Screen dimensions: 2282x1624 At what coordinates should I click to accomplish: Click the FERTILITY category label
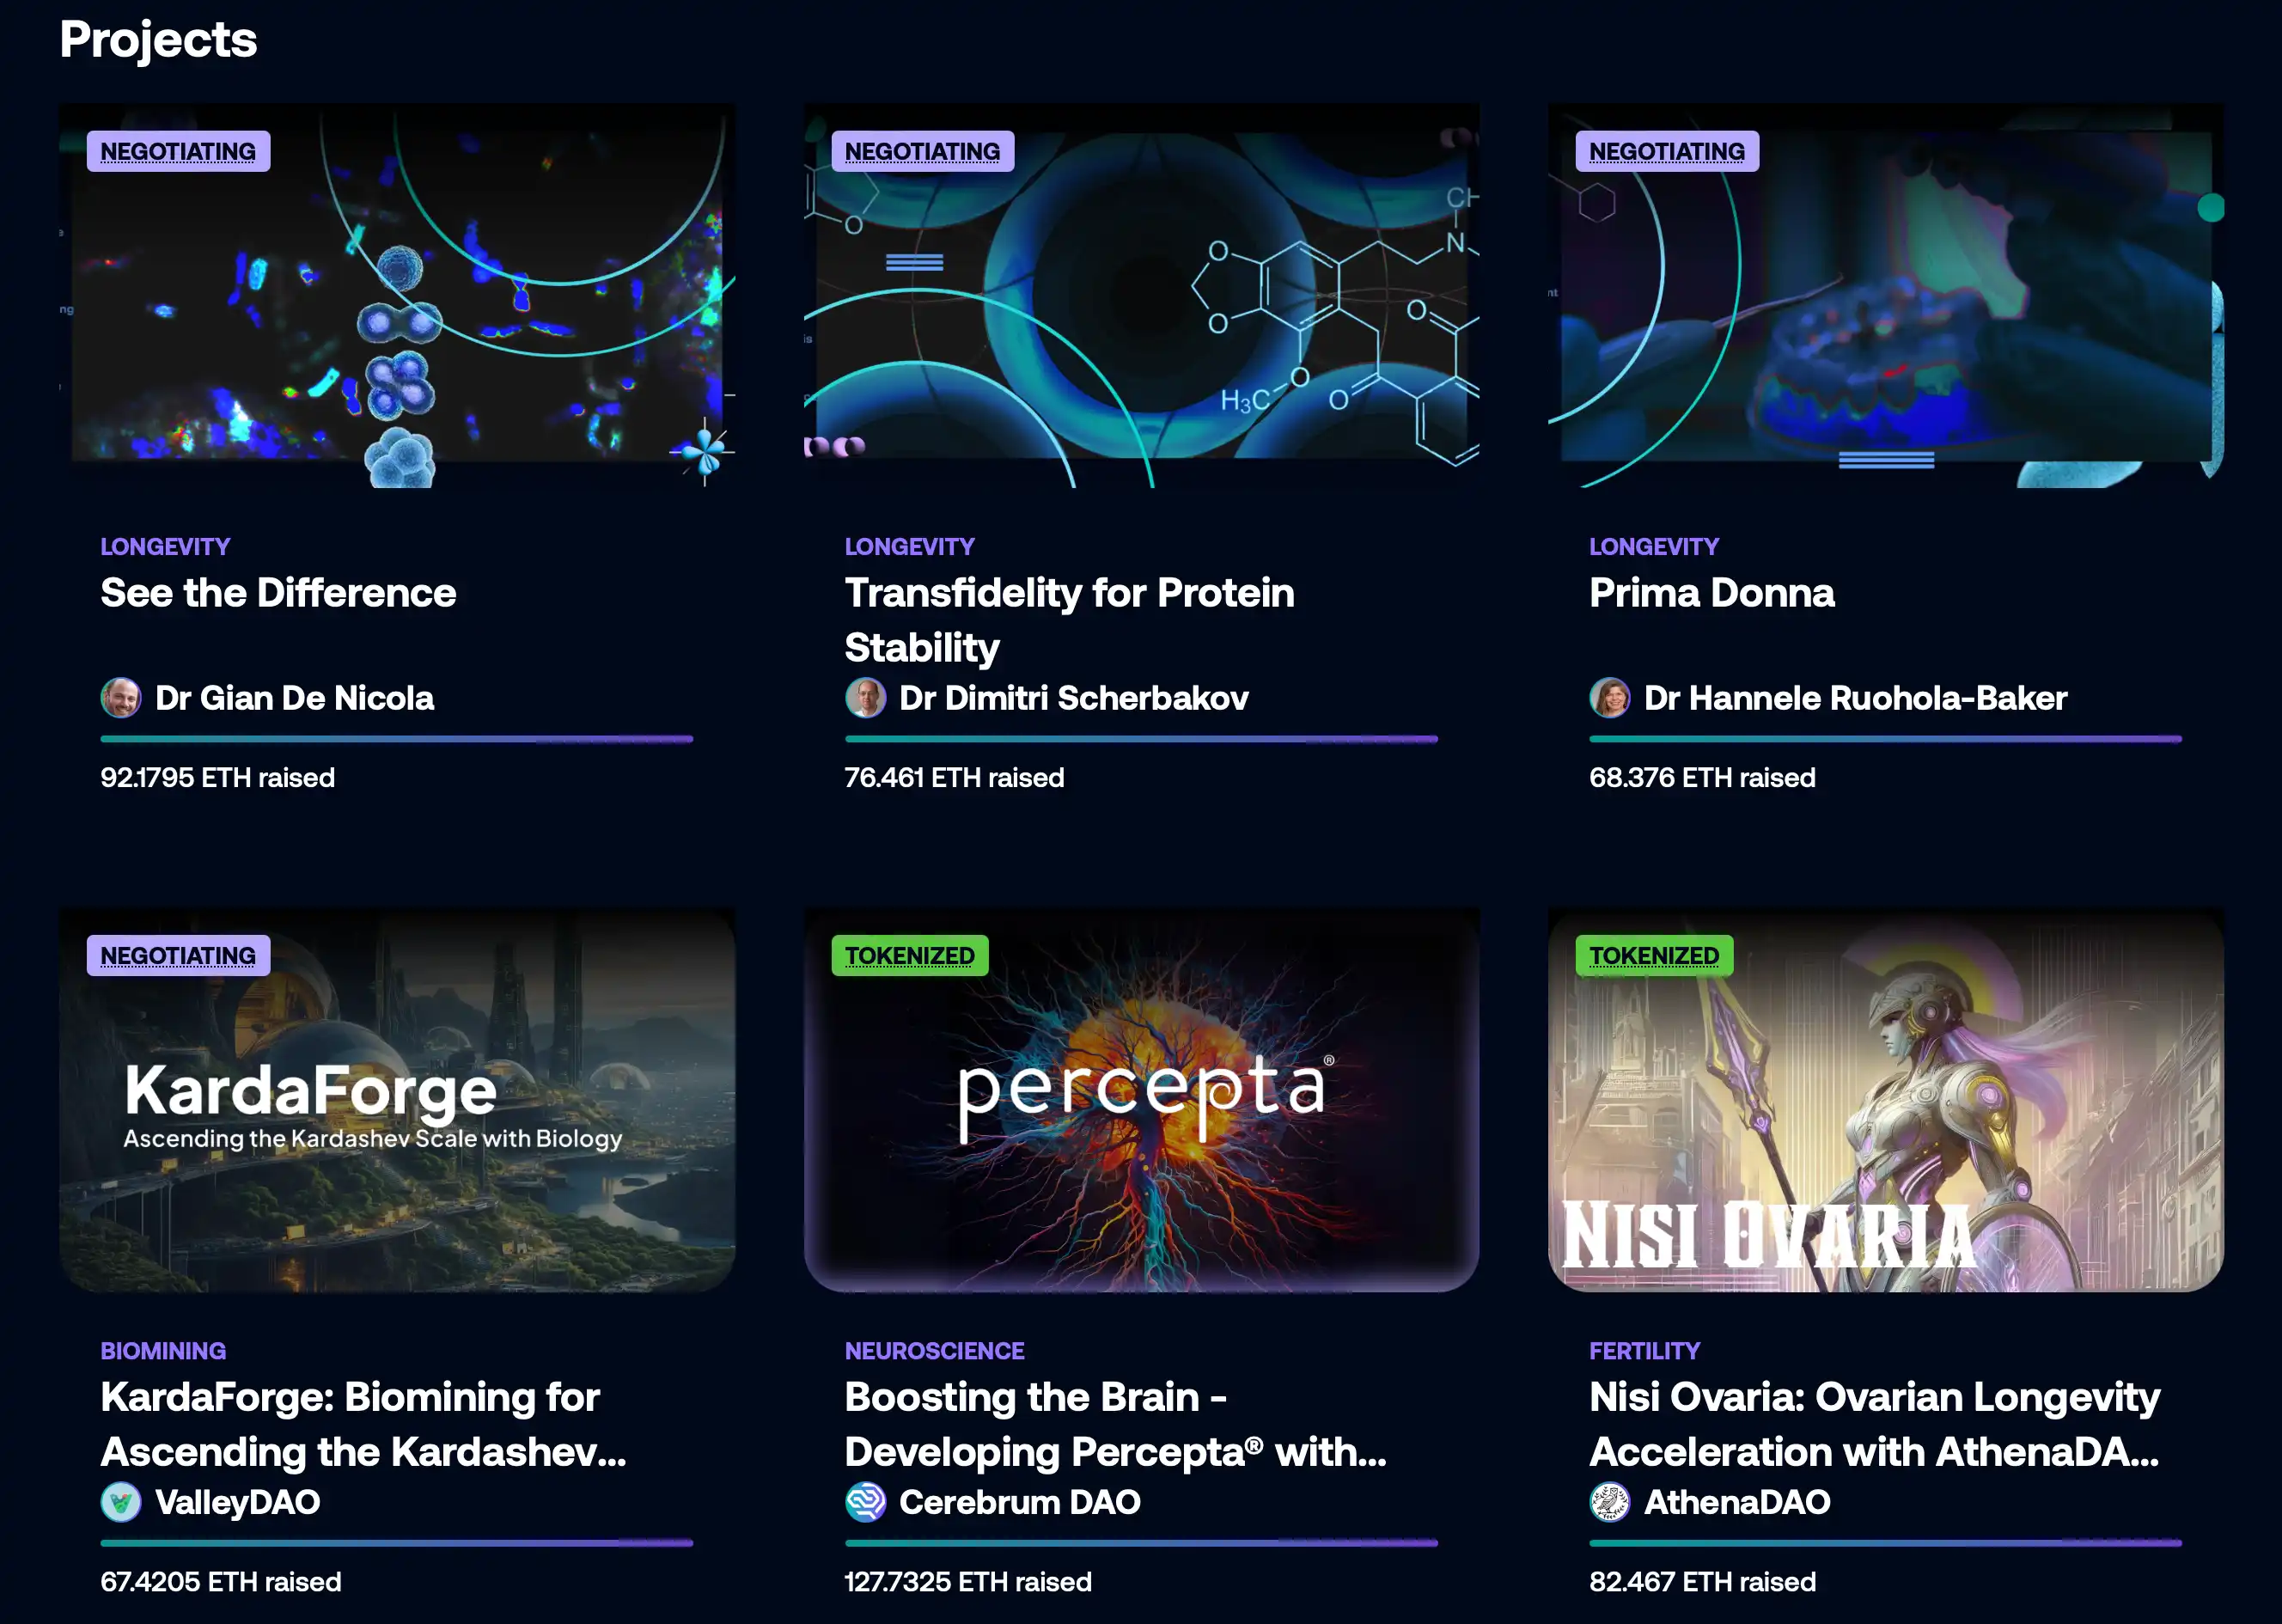click(x=1644, y=1351)
